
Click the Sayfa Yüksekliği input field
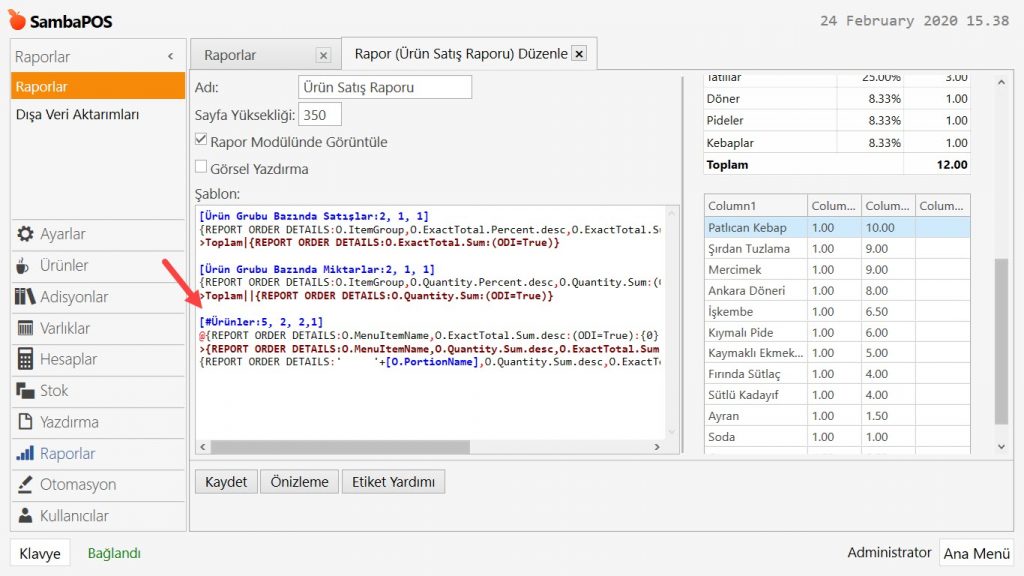tap(320, 115)
